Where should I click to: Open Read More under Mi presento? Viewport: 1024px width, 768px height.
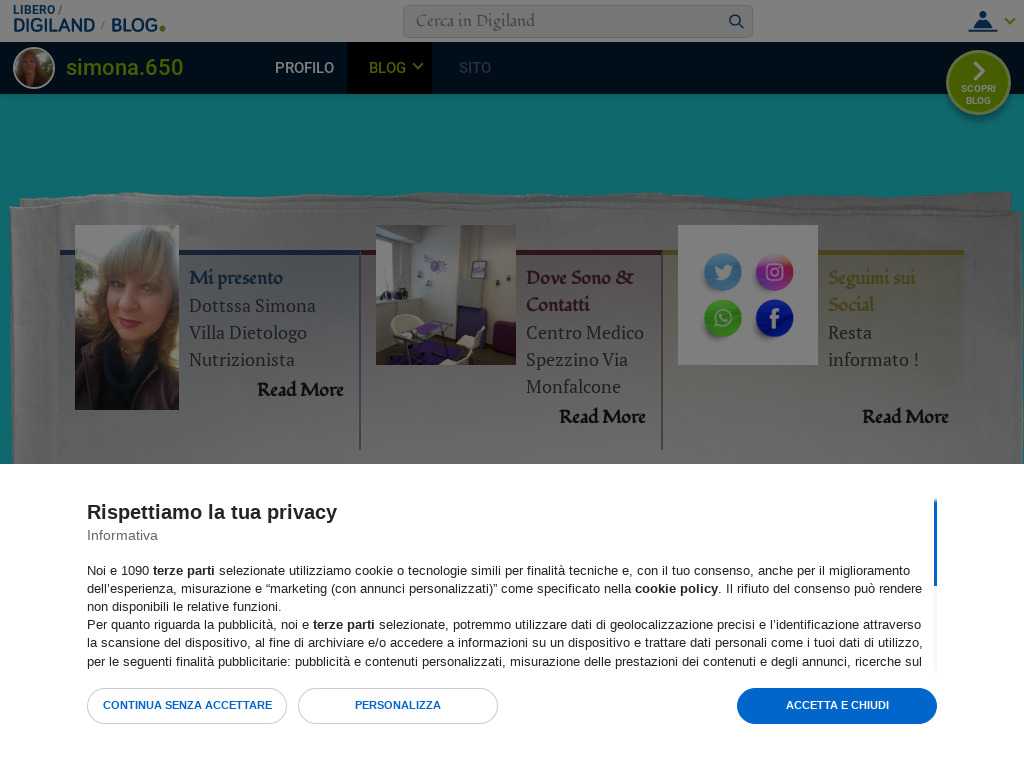pyautogui.click(x=300, y=390)
